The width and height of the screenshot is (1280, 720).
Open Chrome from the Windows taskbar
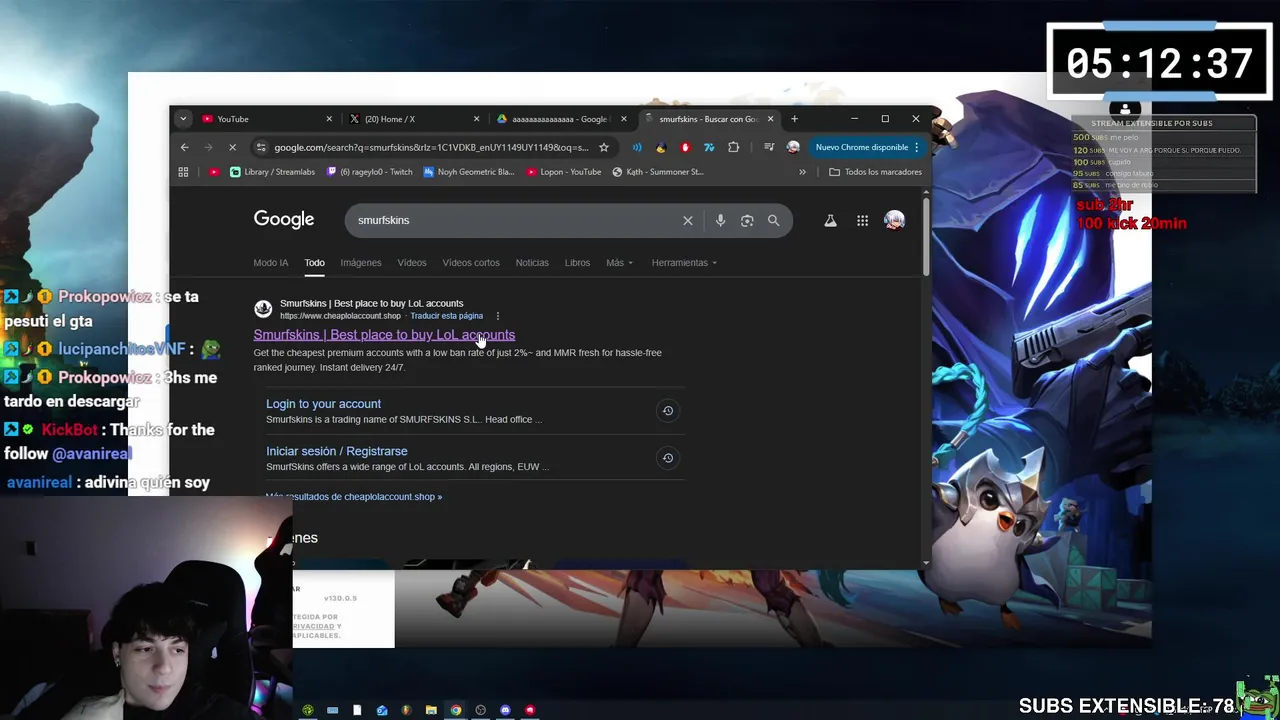(456, 710)
